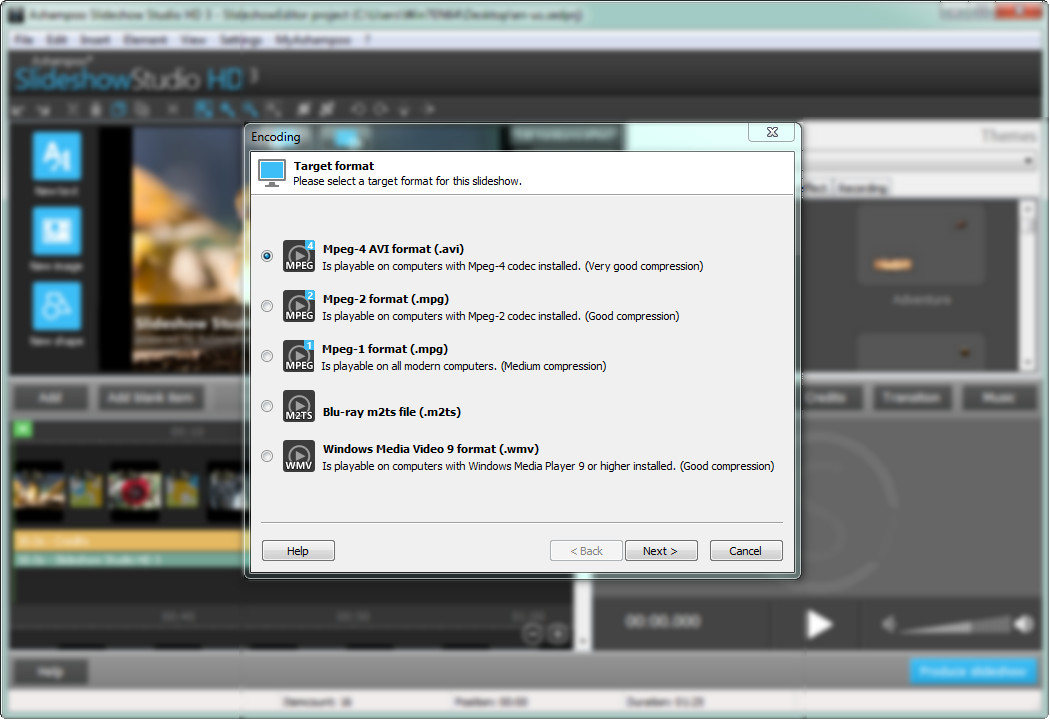Cancel the Encoding dialog
This screenshot has height=720, width=1050.
[746, 551]
